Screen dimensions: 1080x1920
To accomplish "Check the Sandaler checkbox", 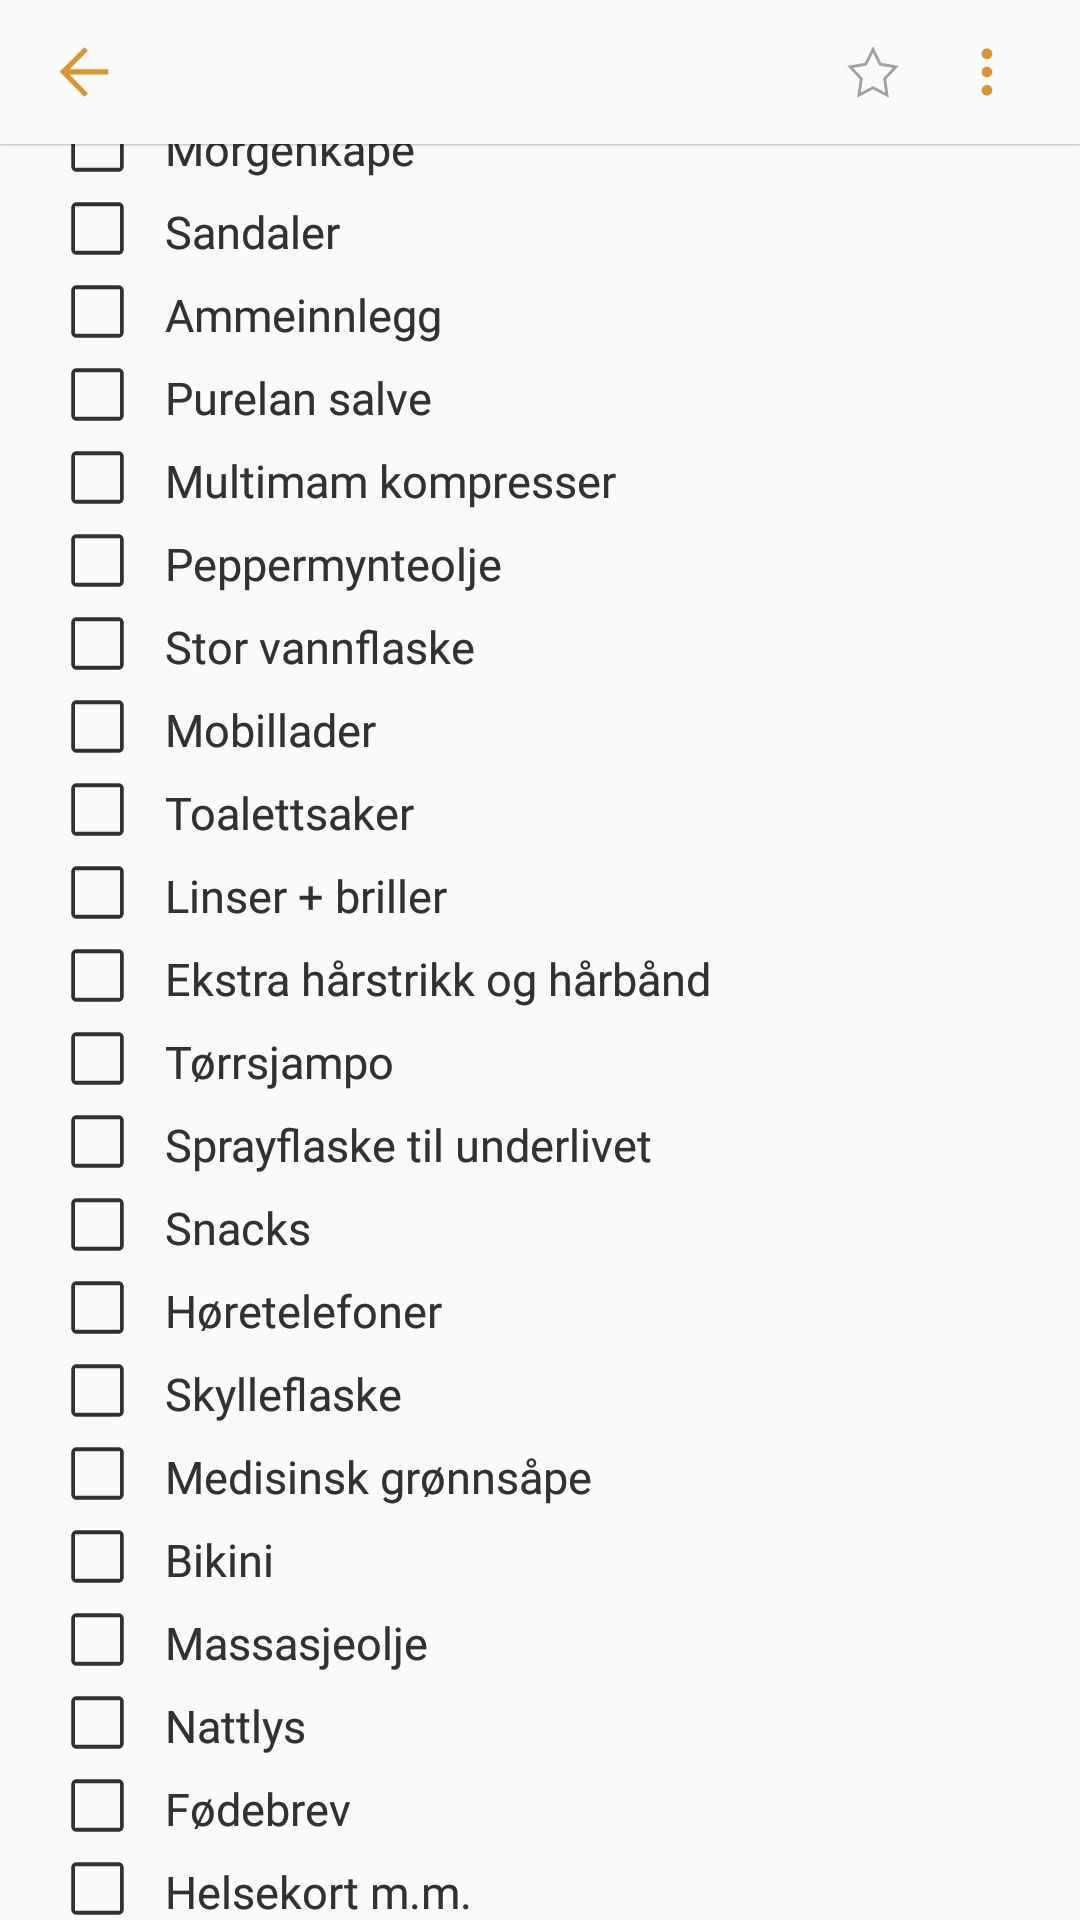I will click(98, 229).
